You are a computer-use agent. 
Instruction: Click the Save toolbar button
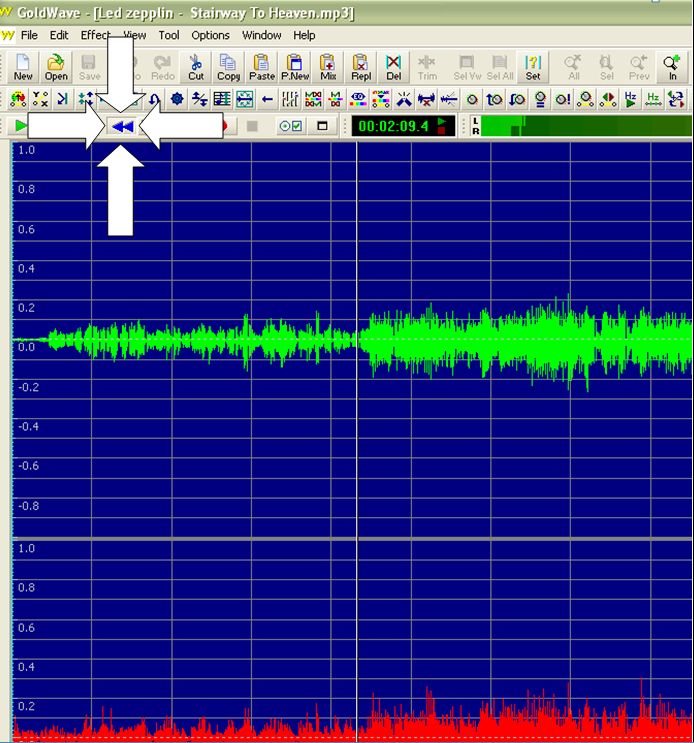click(x=89, y=67)
